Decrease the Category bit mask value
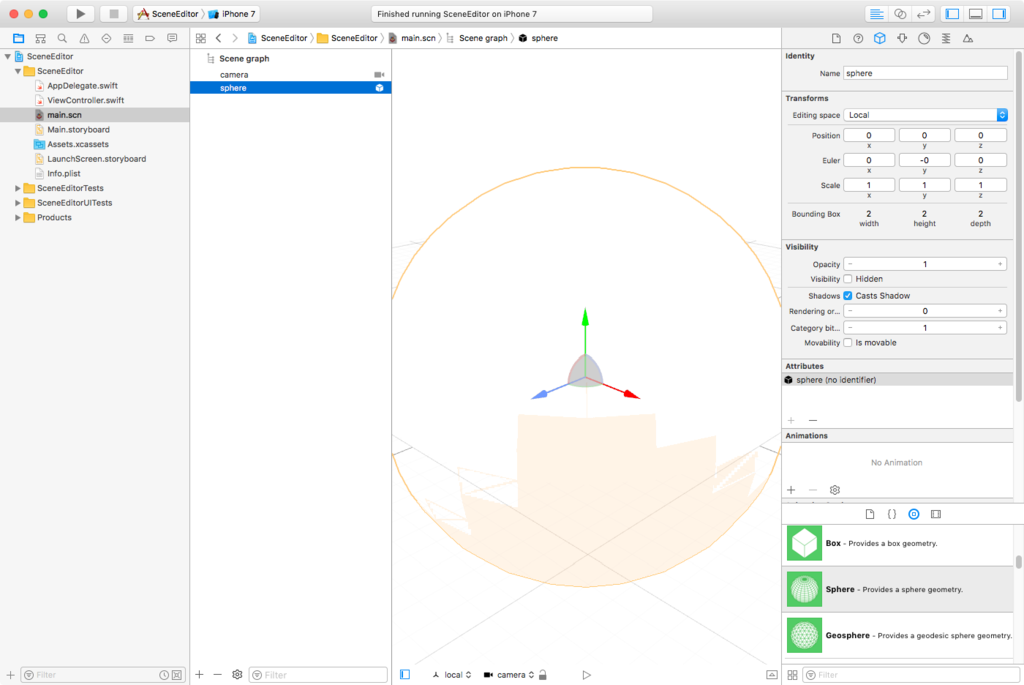 tap(850, 328)
